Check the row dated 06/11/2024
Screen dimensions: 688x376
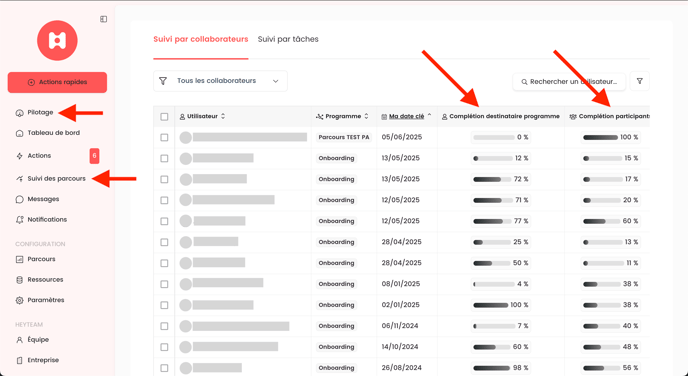(x=164, y=326)
